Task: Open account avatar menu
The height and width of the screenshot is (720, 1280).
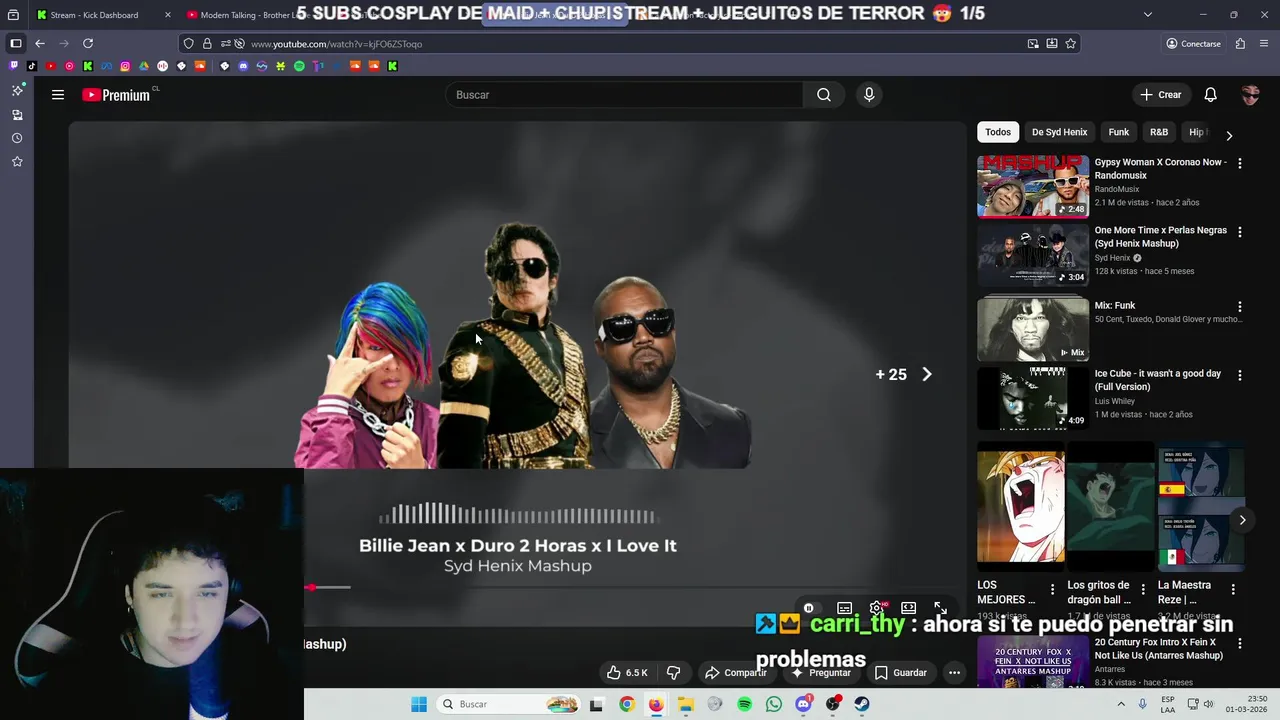Action: pos(1251,95)
